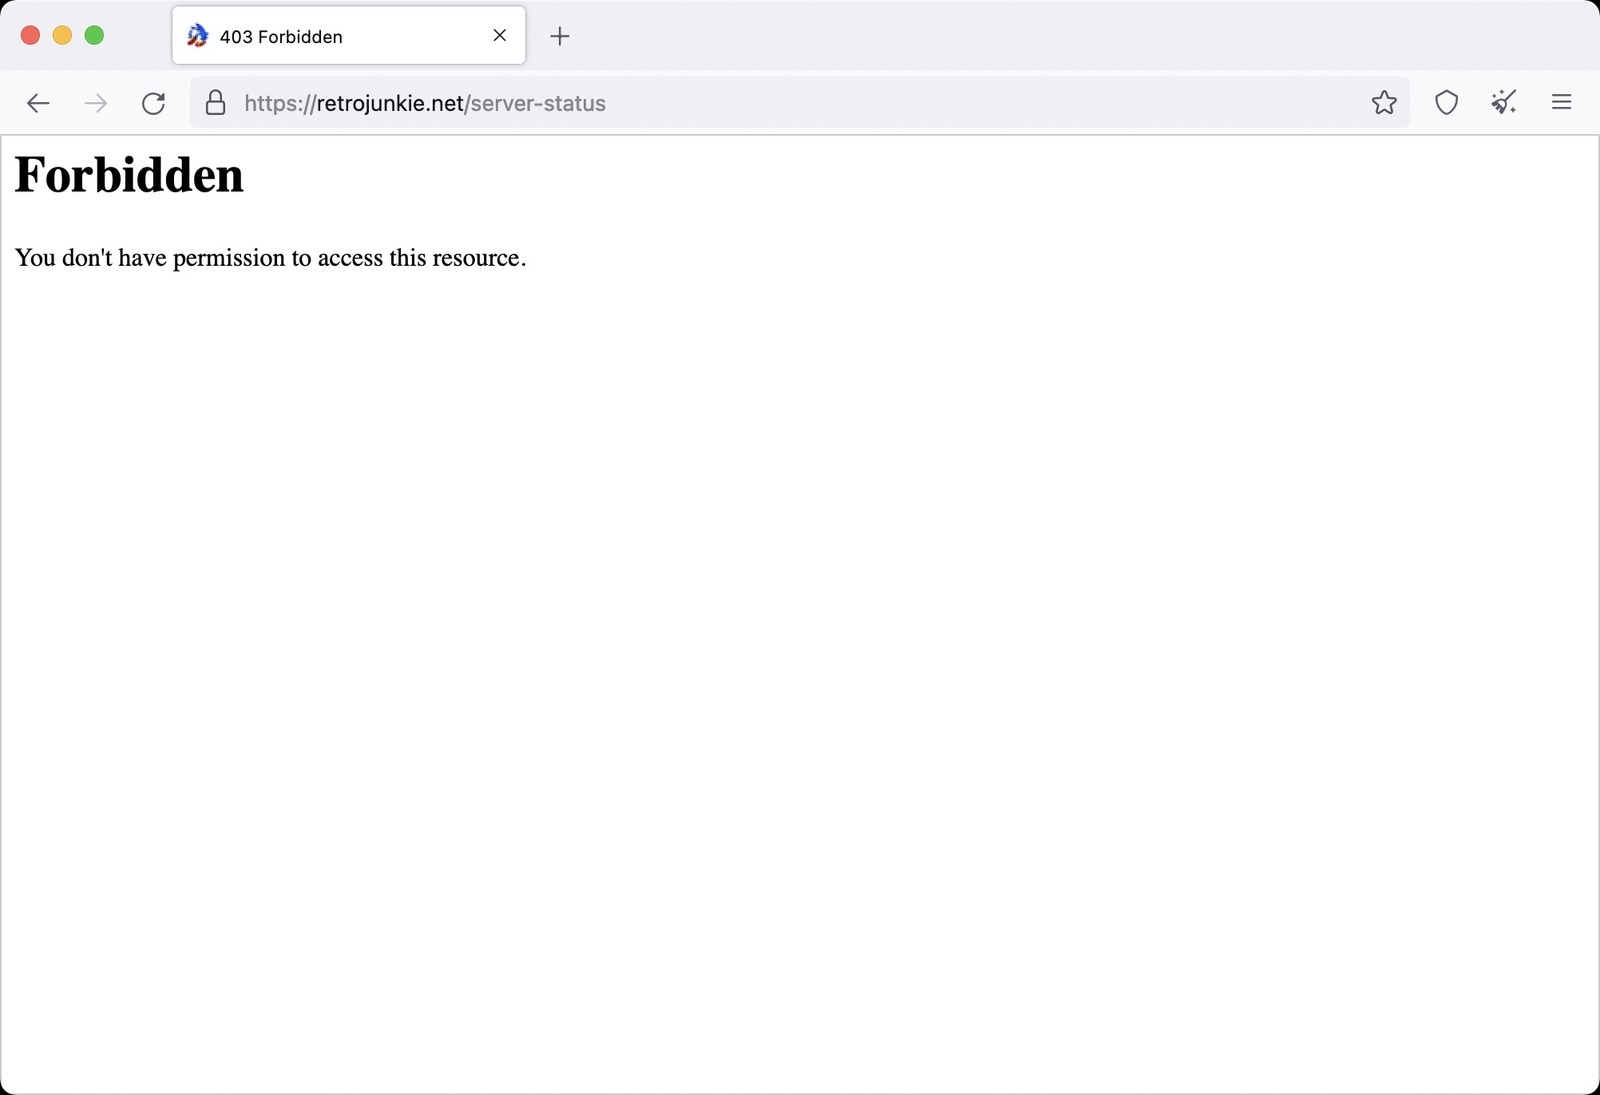
Task: Click the Sonic favicon on the tab
Action: (198, 36)
